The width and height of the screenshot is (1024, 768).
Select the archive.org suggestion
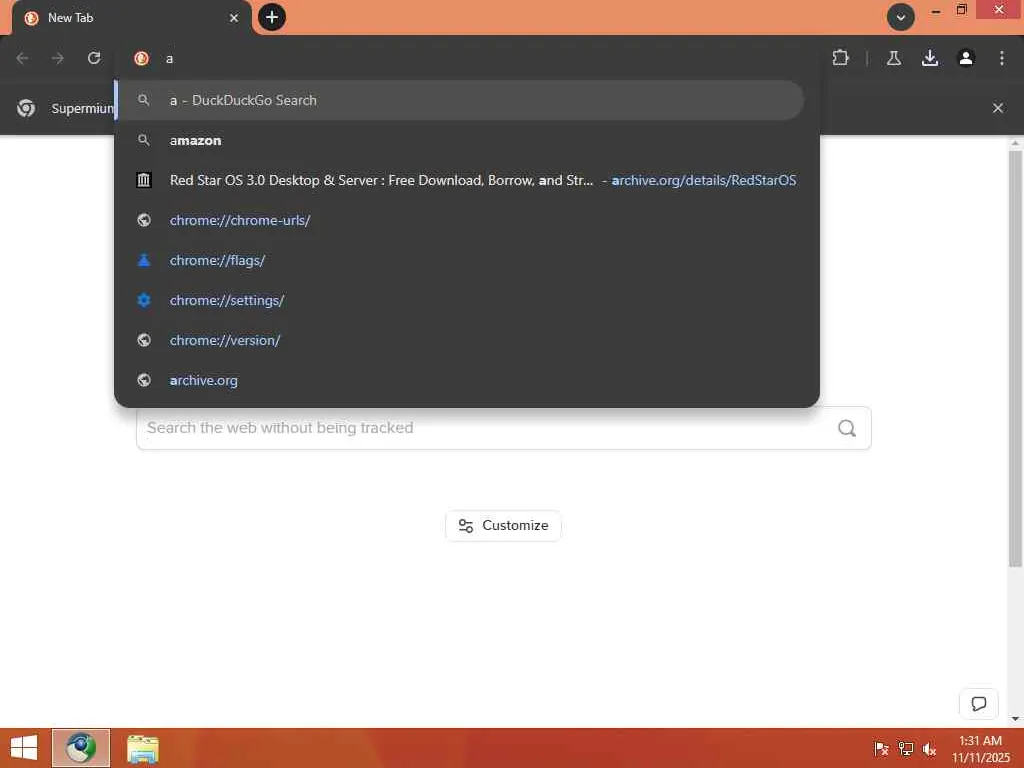click(x=460, y=380)
